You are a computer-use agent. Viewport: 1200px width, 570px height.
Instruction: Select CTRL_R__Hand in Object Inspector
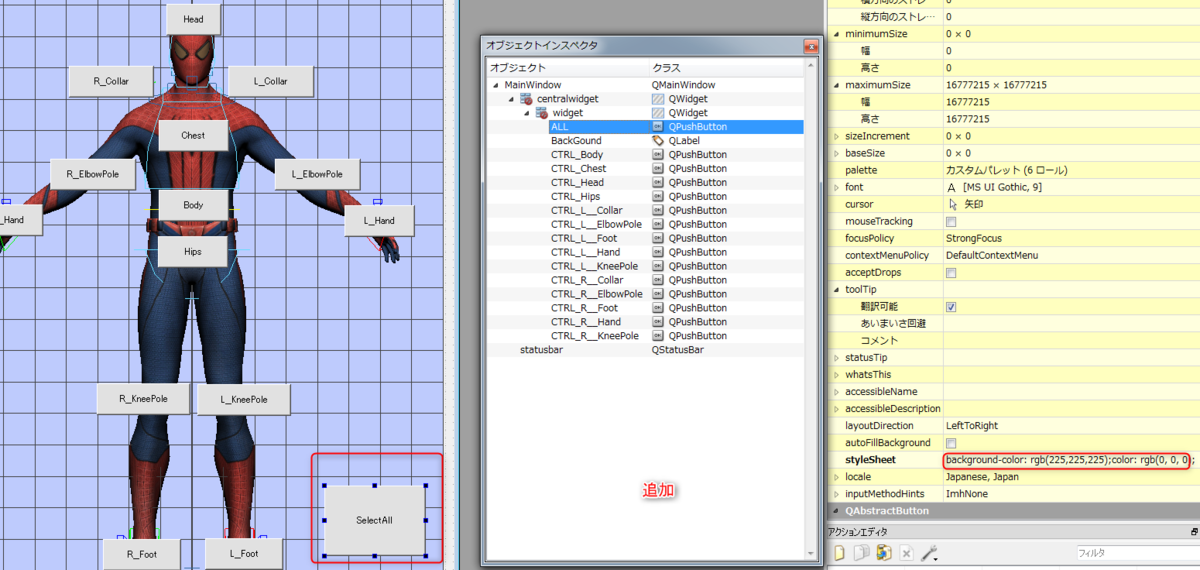[645, 323]
